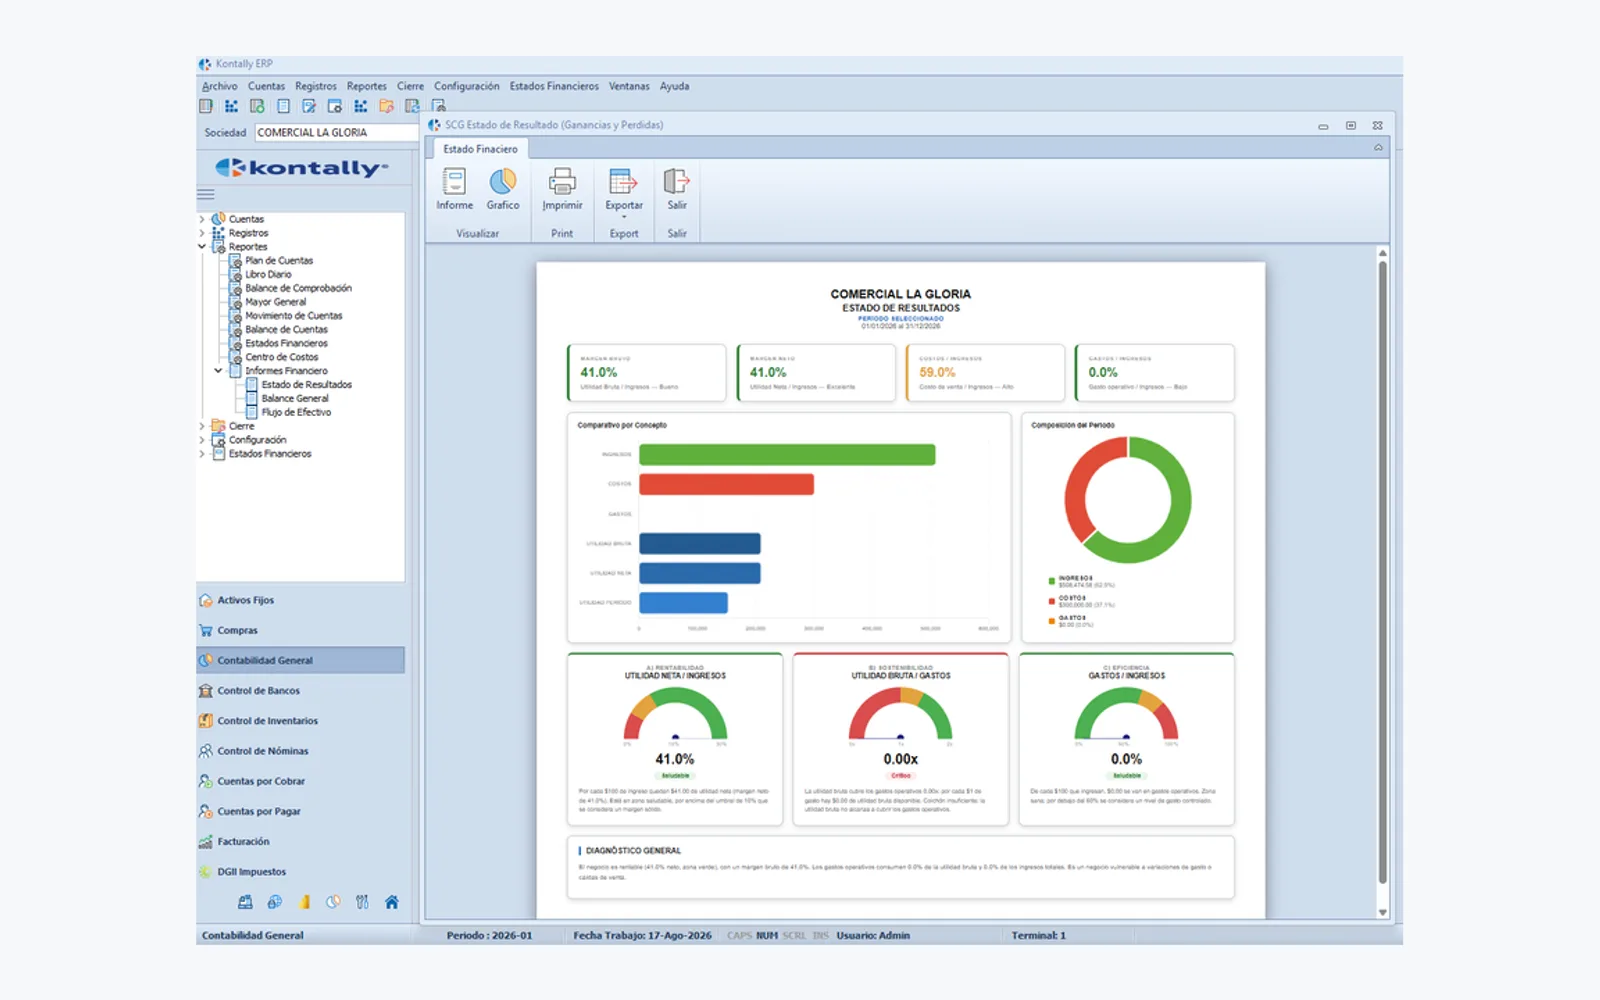This screenshot has width=1600, height=1000.
Task: Expand the Cierre tree node
Action: [x=202, y=426]
